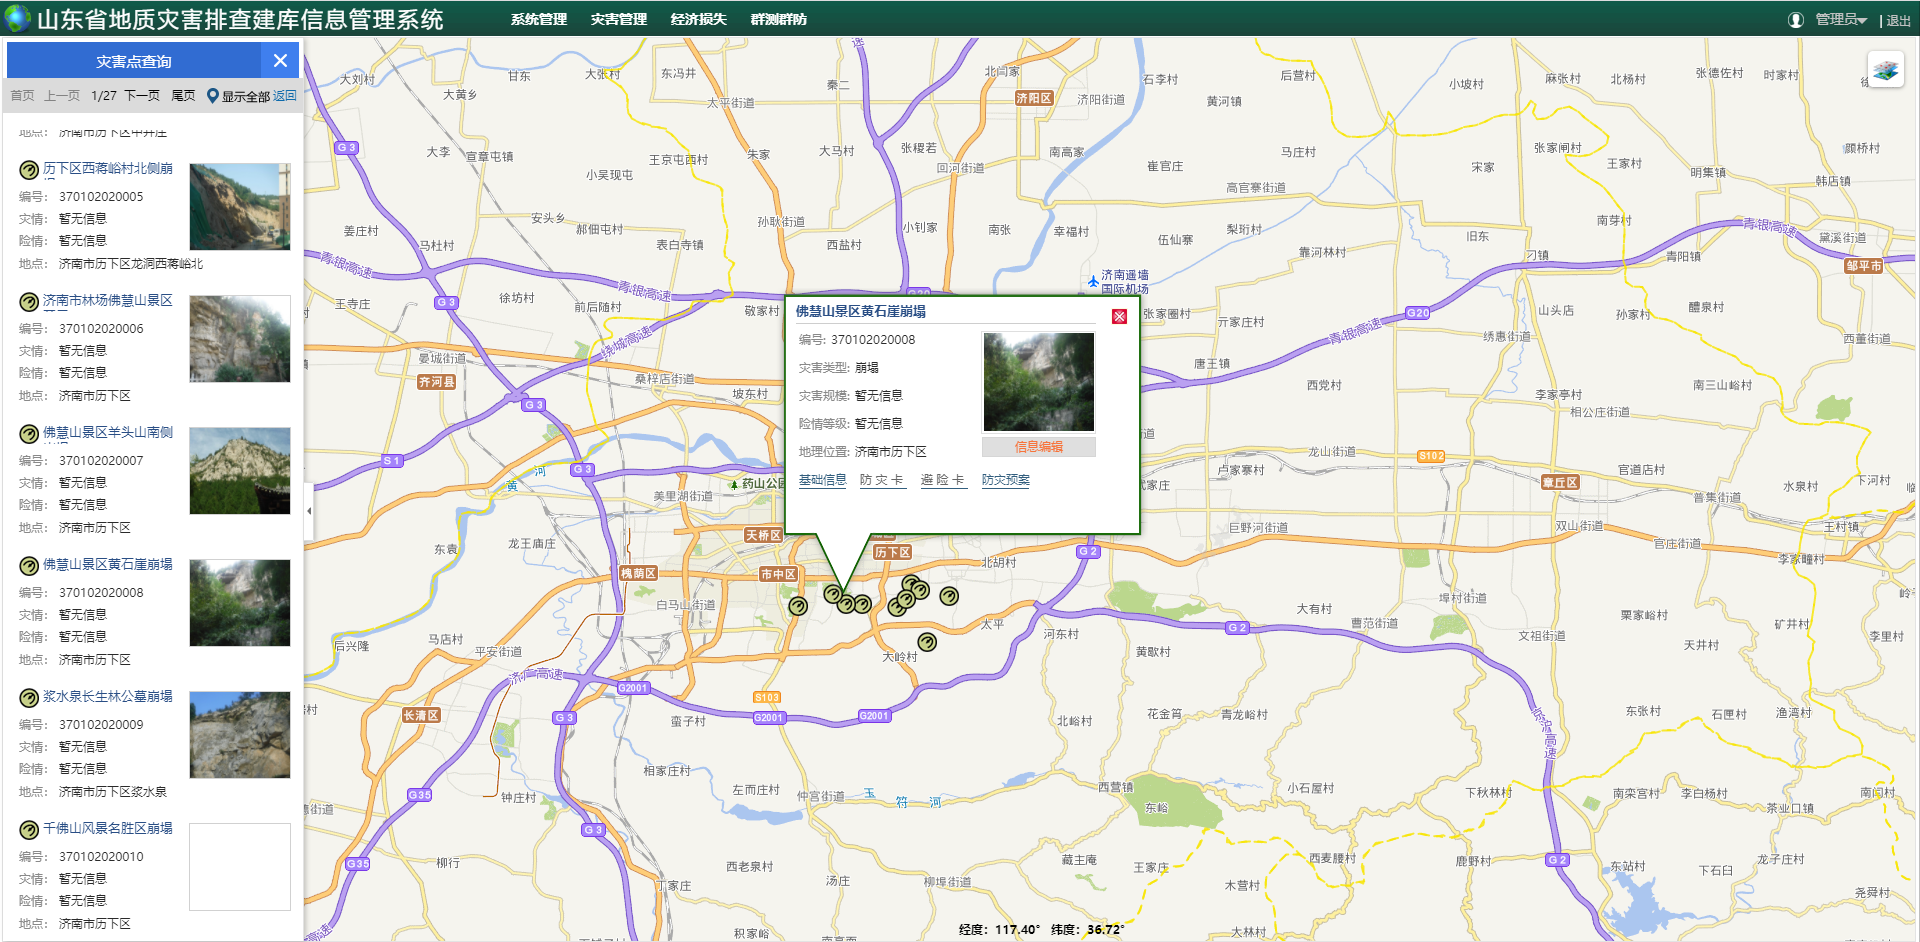Go to 下一页 of results
Screen dimensions: 1920x942
coord(141,96)
